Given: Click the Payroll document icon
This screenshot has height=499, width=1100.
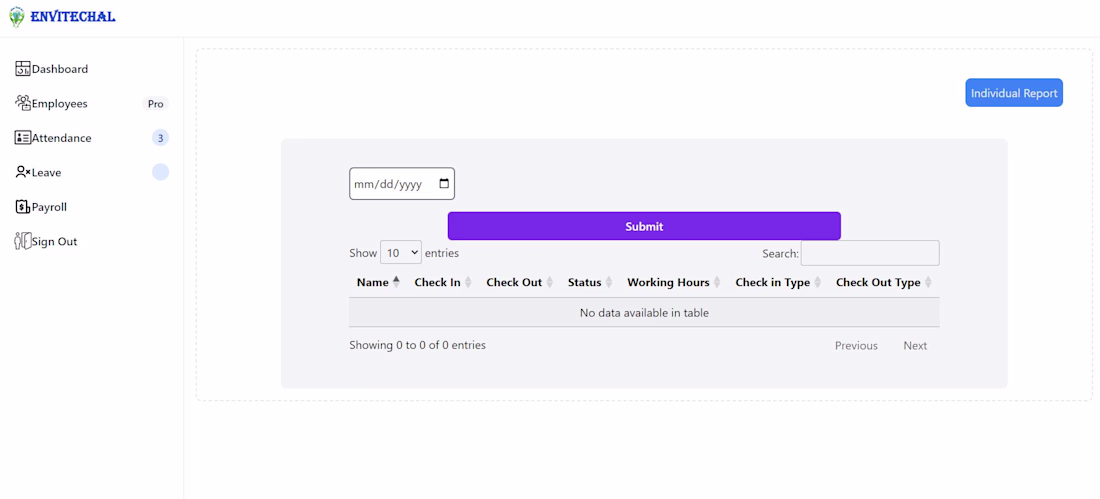Looking at the screenshot, I should (x=23, y=207).
